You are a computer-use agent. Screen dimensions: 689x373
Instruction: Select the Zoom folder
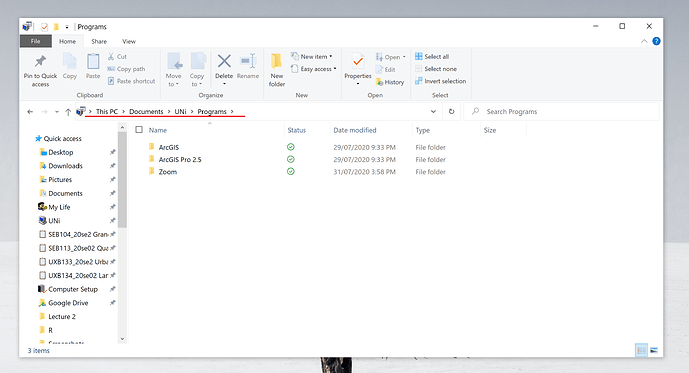168,172
